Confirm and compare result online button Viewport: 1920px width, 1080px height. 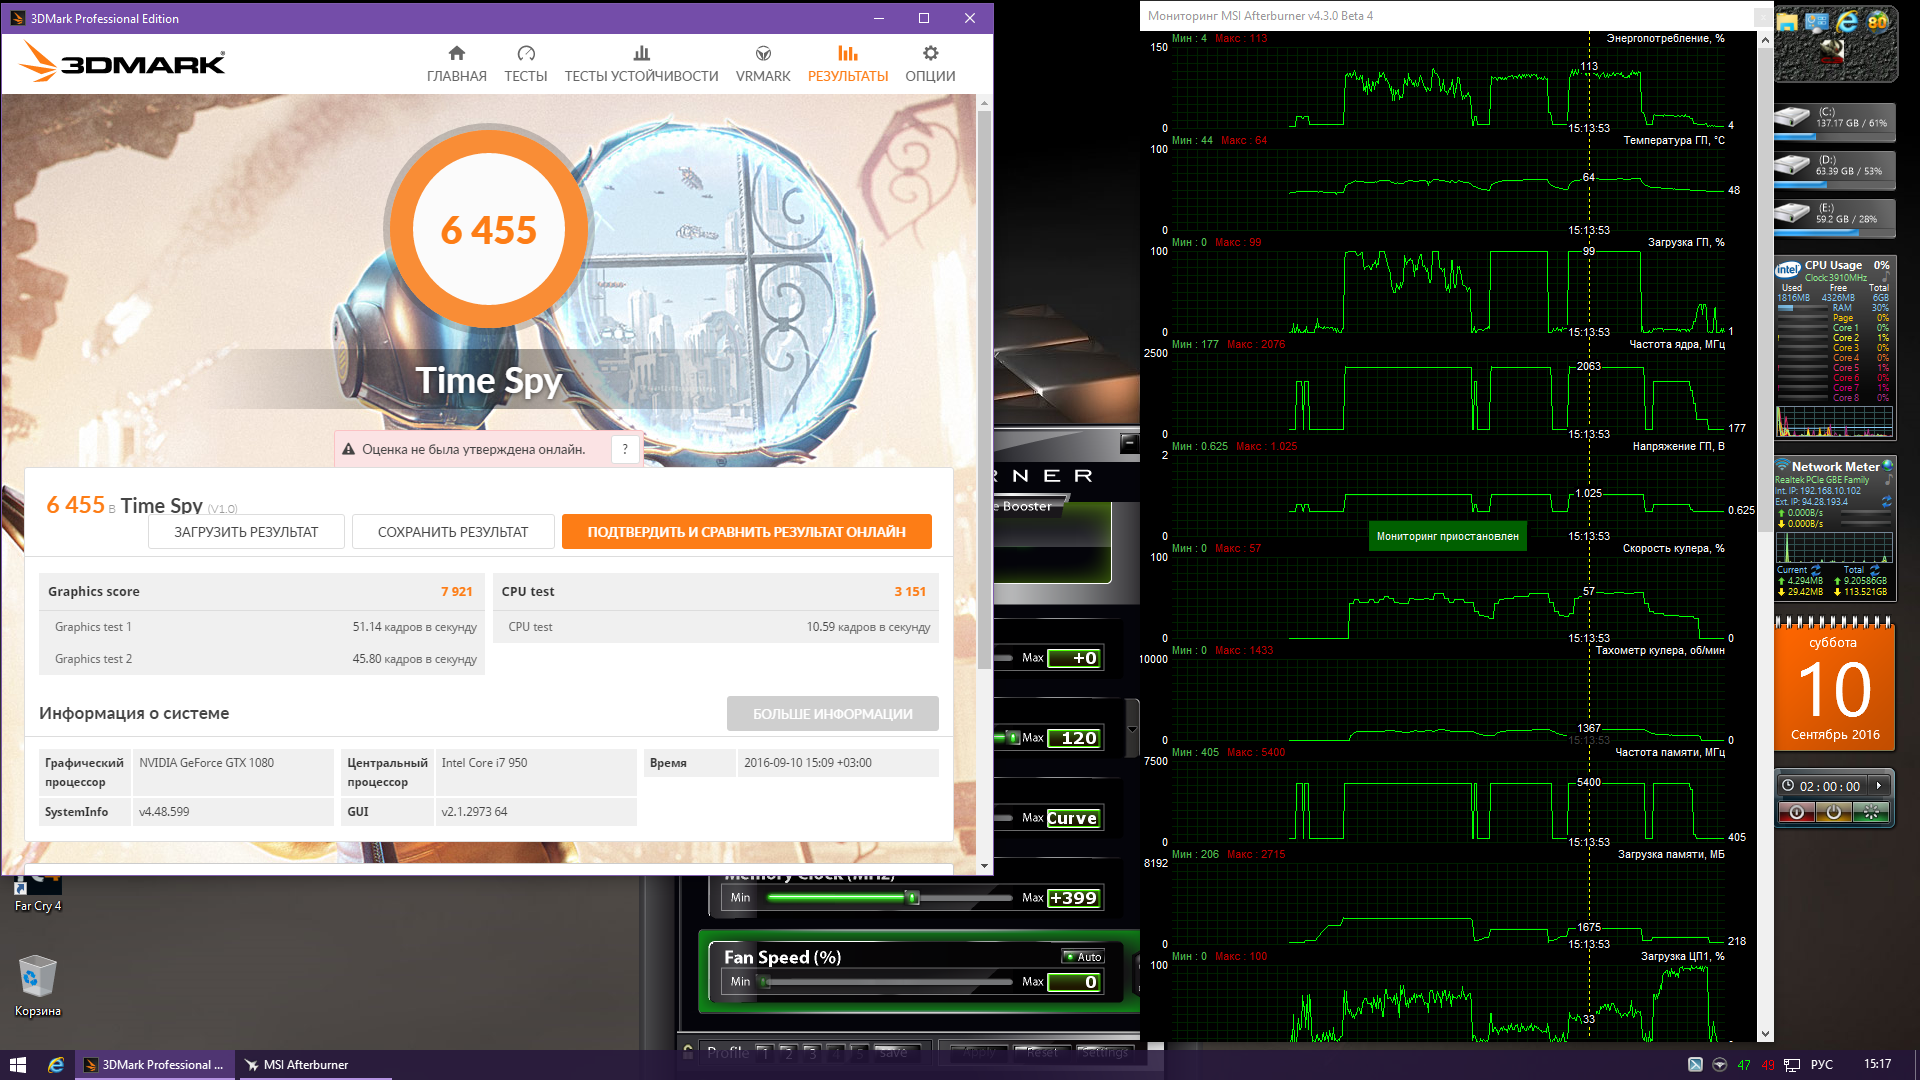pos(746,532)
